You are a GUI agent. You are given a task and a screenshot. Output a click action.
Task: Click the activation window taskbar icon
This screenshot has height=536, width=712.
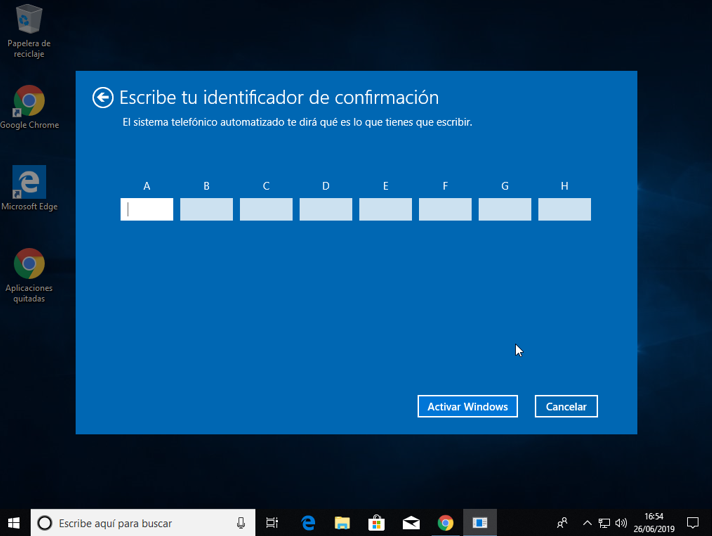click(x=480, y=523)
